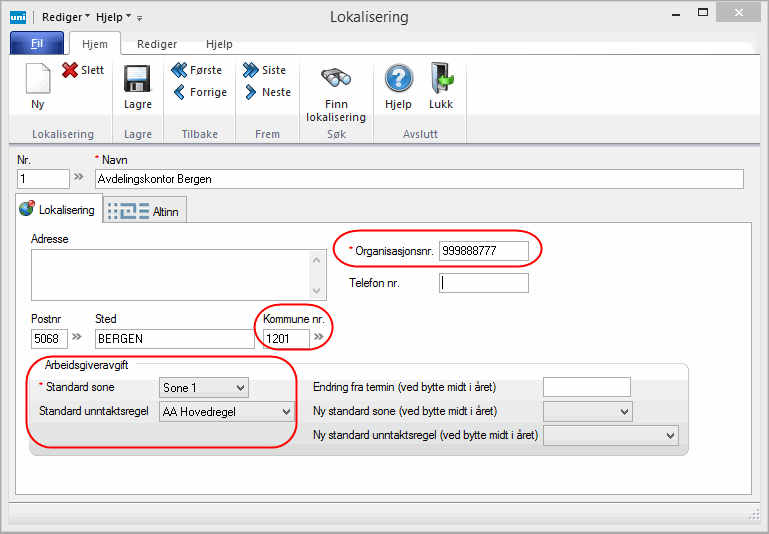Image resolution: width=769 pixels, height=534 pixels.
Task: Open the Ny standard sone dropdown
Action: (x=624, y=411)
